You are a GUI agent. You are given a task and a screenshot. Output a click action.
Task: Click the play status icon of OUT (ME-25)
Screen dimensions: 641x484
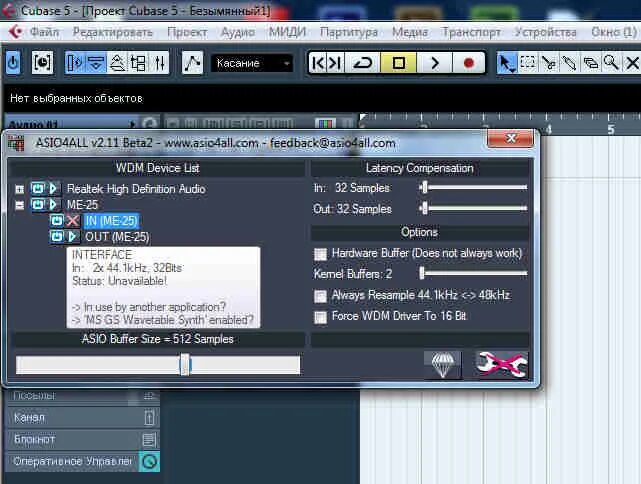coord(72,236)
